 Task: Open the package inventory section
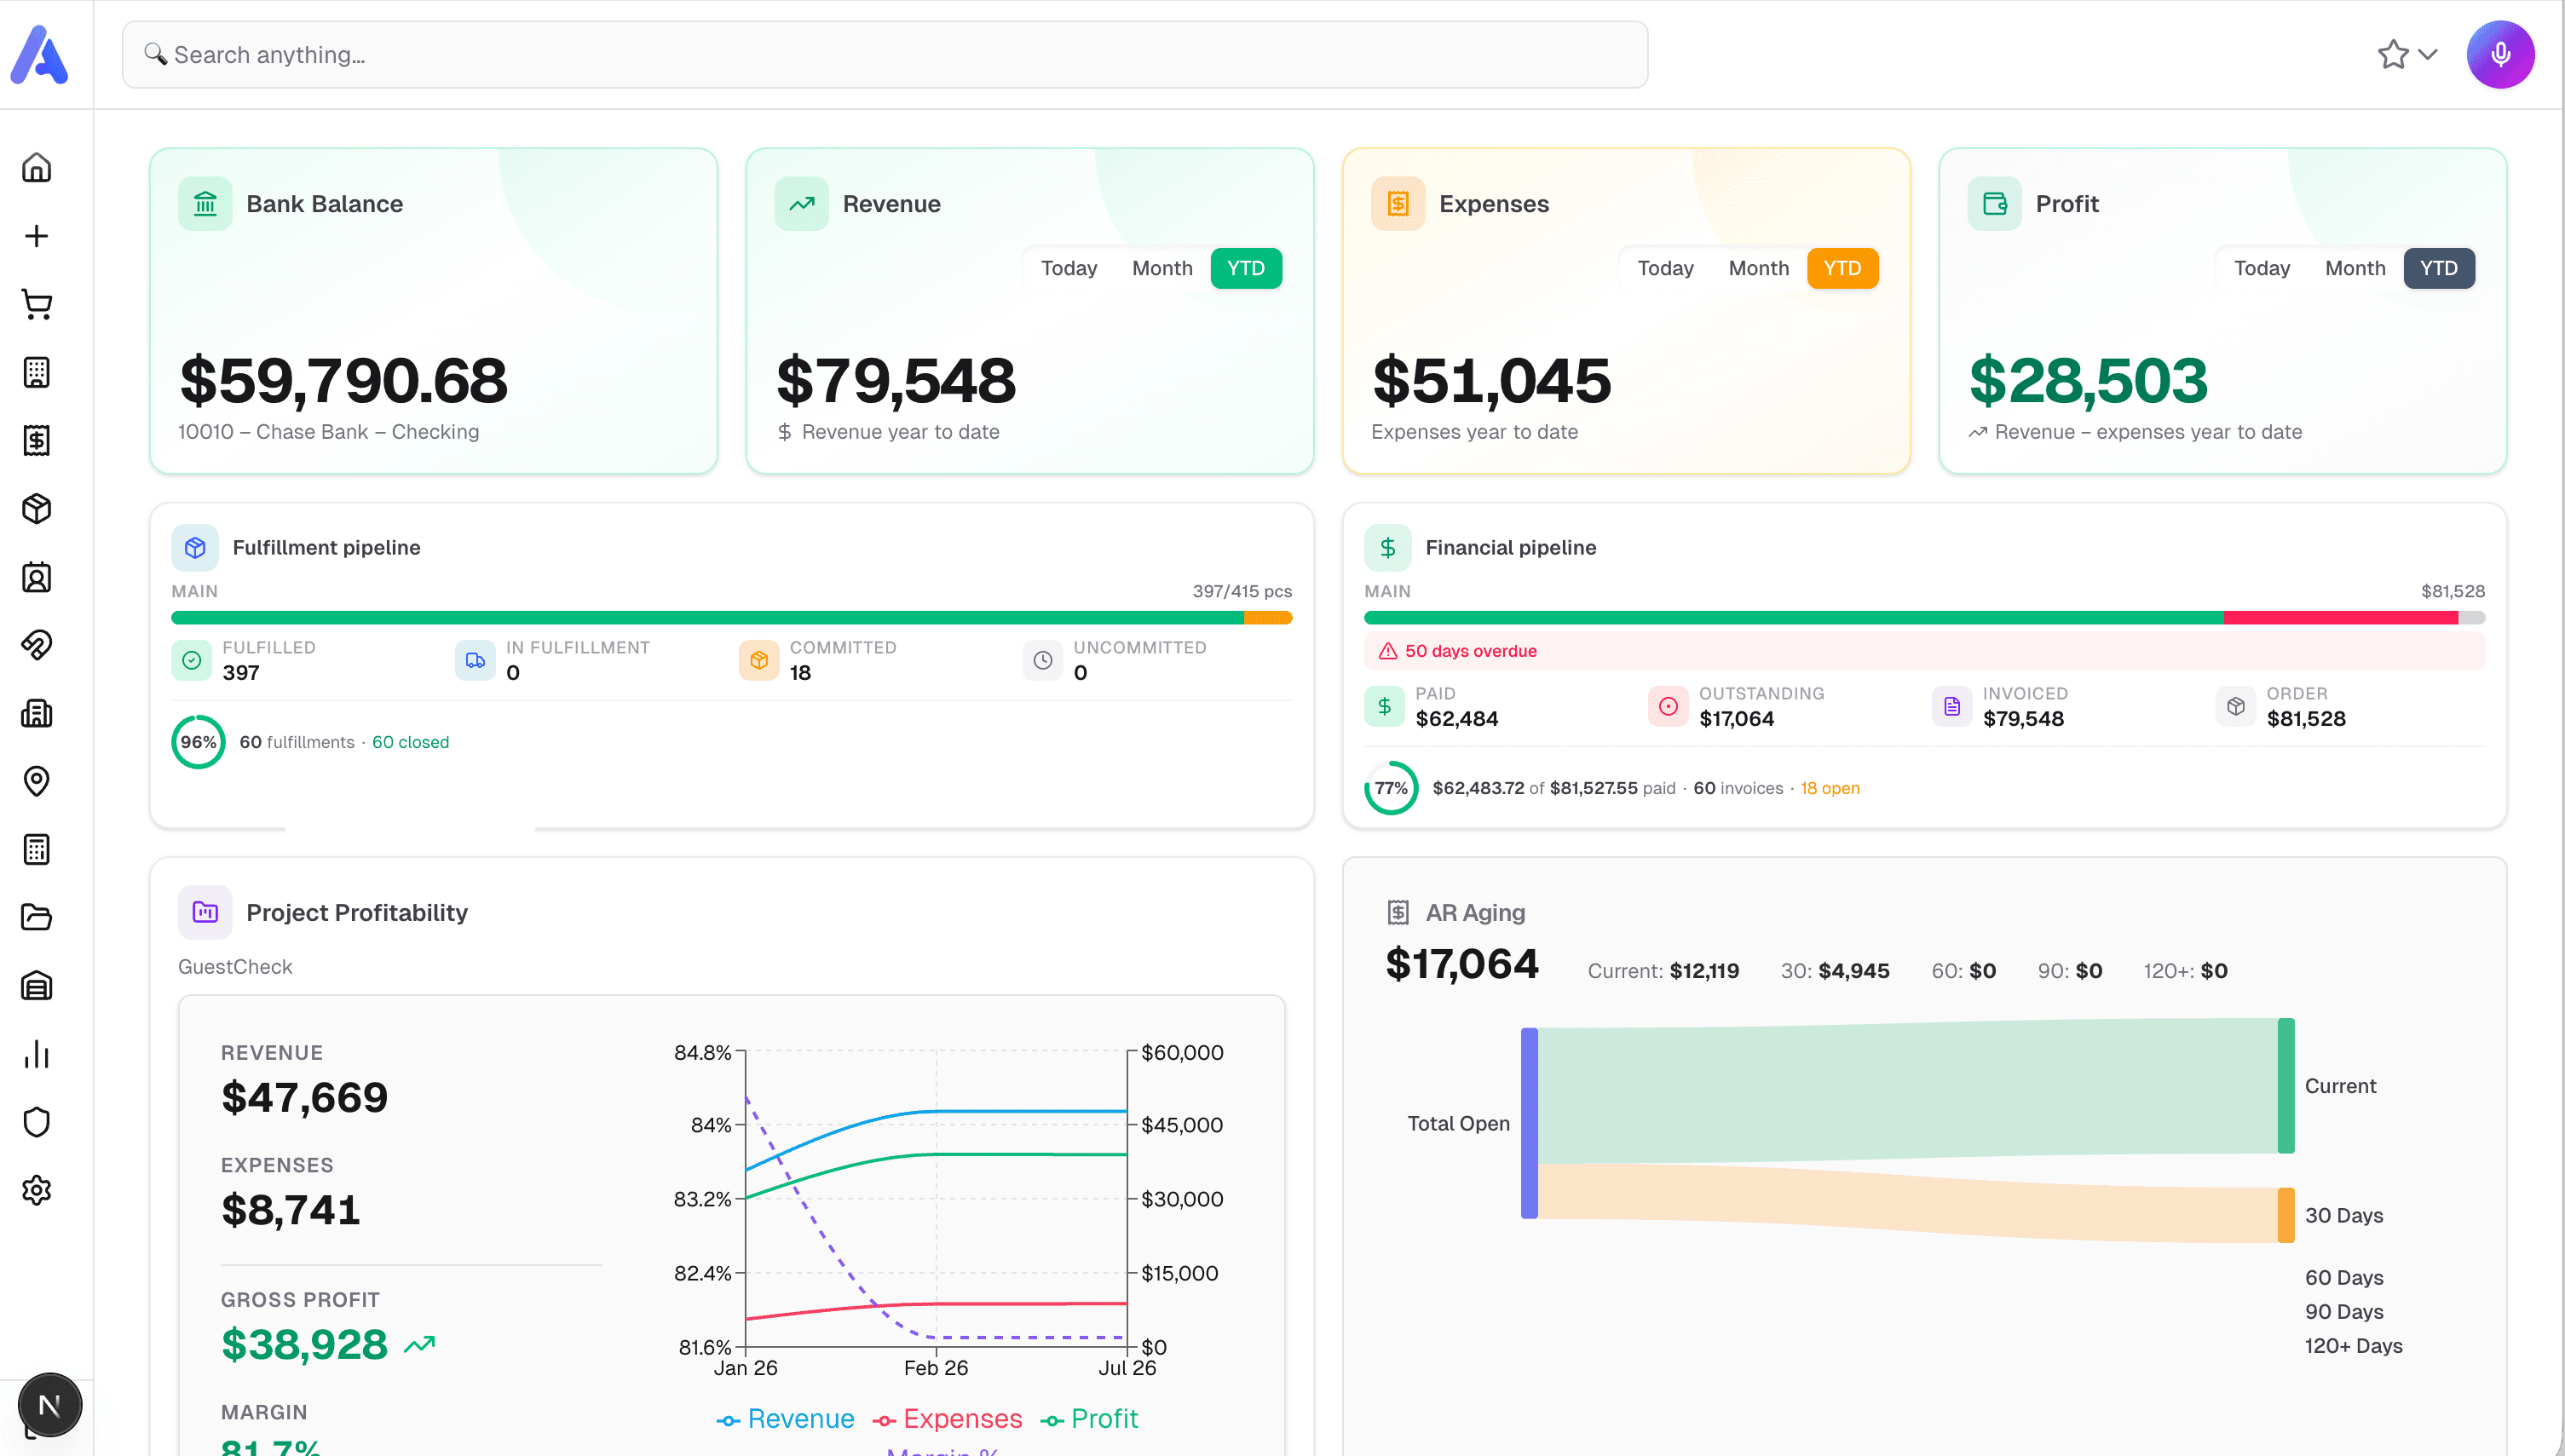[37, 509]
